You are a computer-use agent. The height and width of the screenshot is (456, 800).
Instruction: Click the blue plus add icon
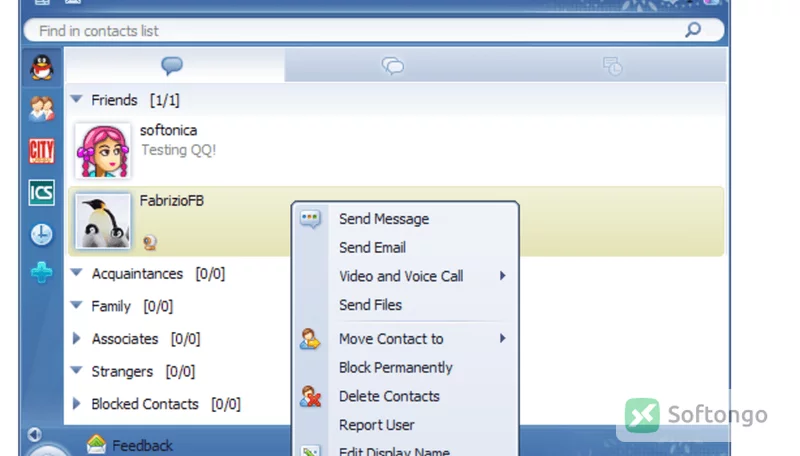pos(42,272)
